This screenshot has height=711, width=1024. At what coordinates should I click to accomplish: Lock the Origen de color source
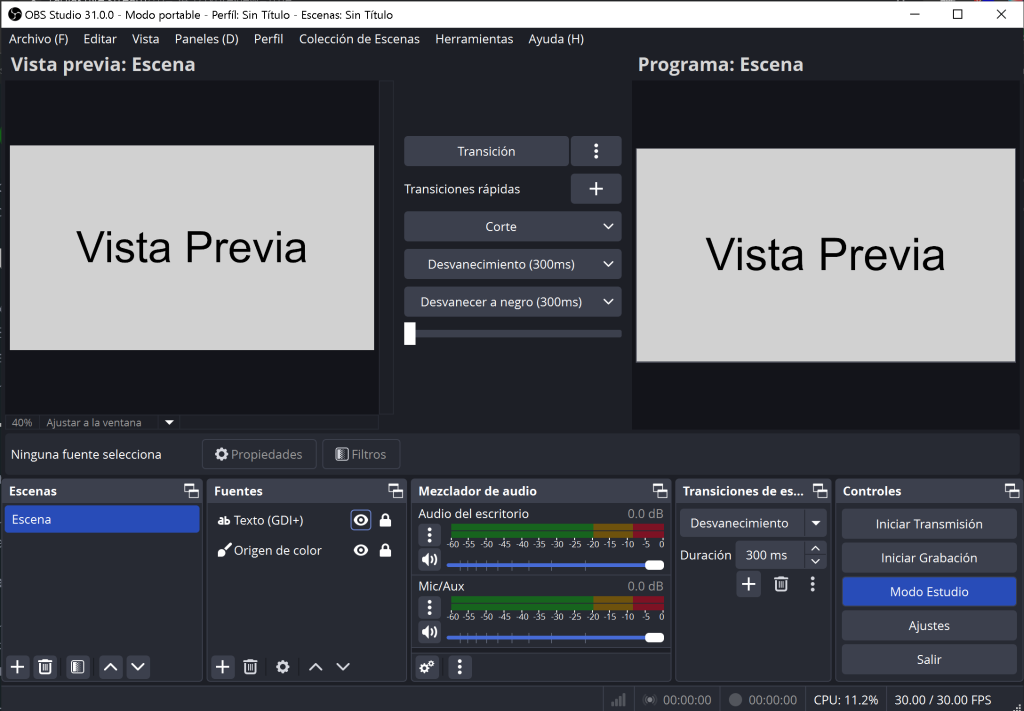point(385,549)
